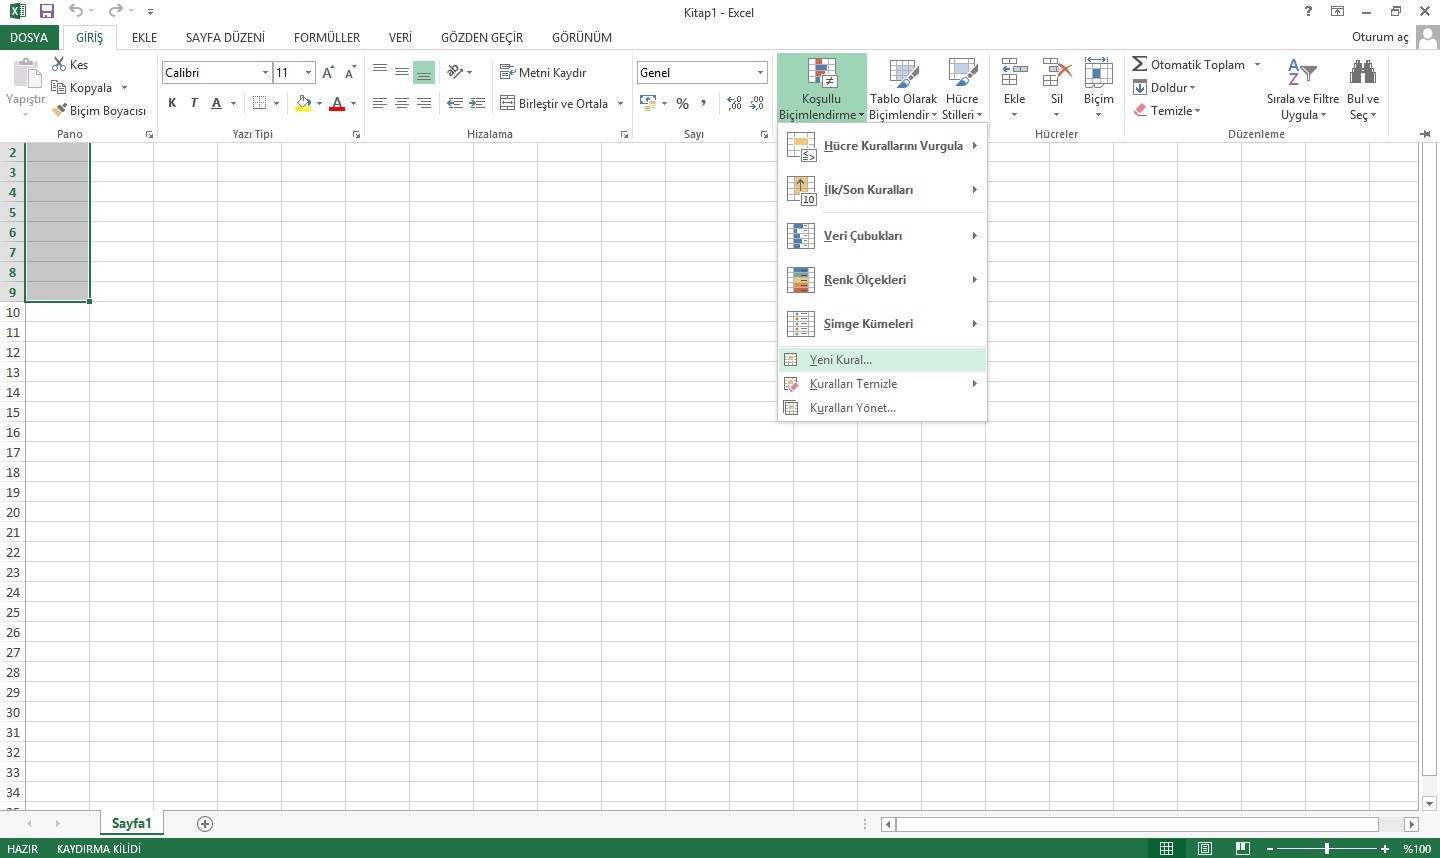
Task: Select Kuralları Yönet... menu item
Action: click(x=882, y=408)
